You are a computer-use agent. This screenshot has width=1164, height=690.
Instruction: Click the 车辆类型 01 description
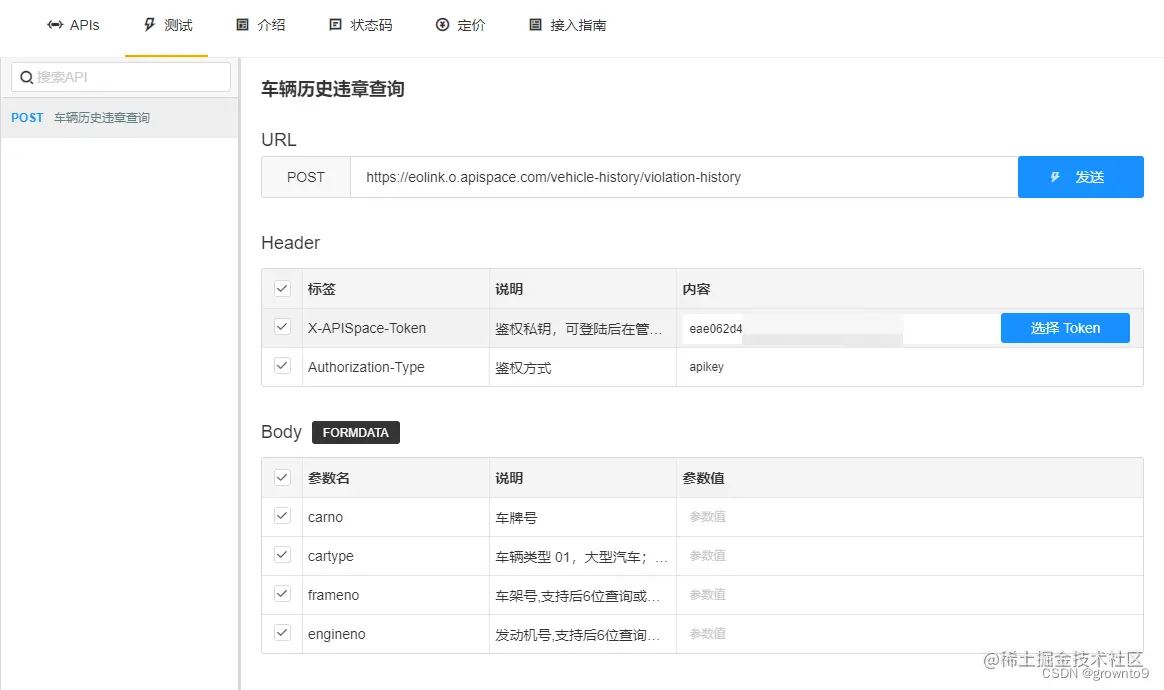point(581,556)
